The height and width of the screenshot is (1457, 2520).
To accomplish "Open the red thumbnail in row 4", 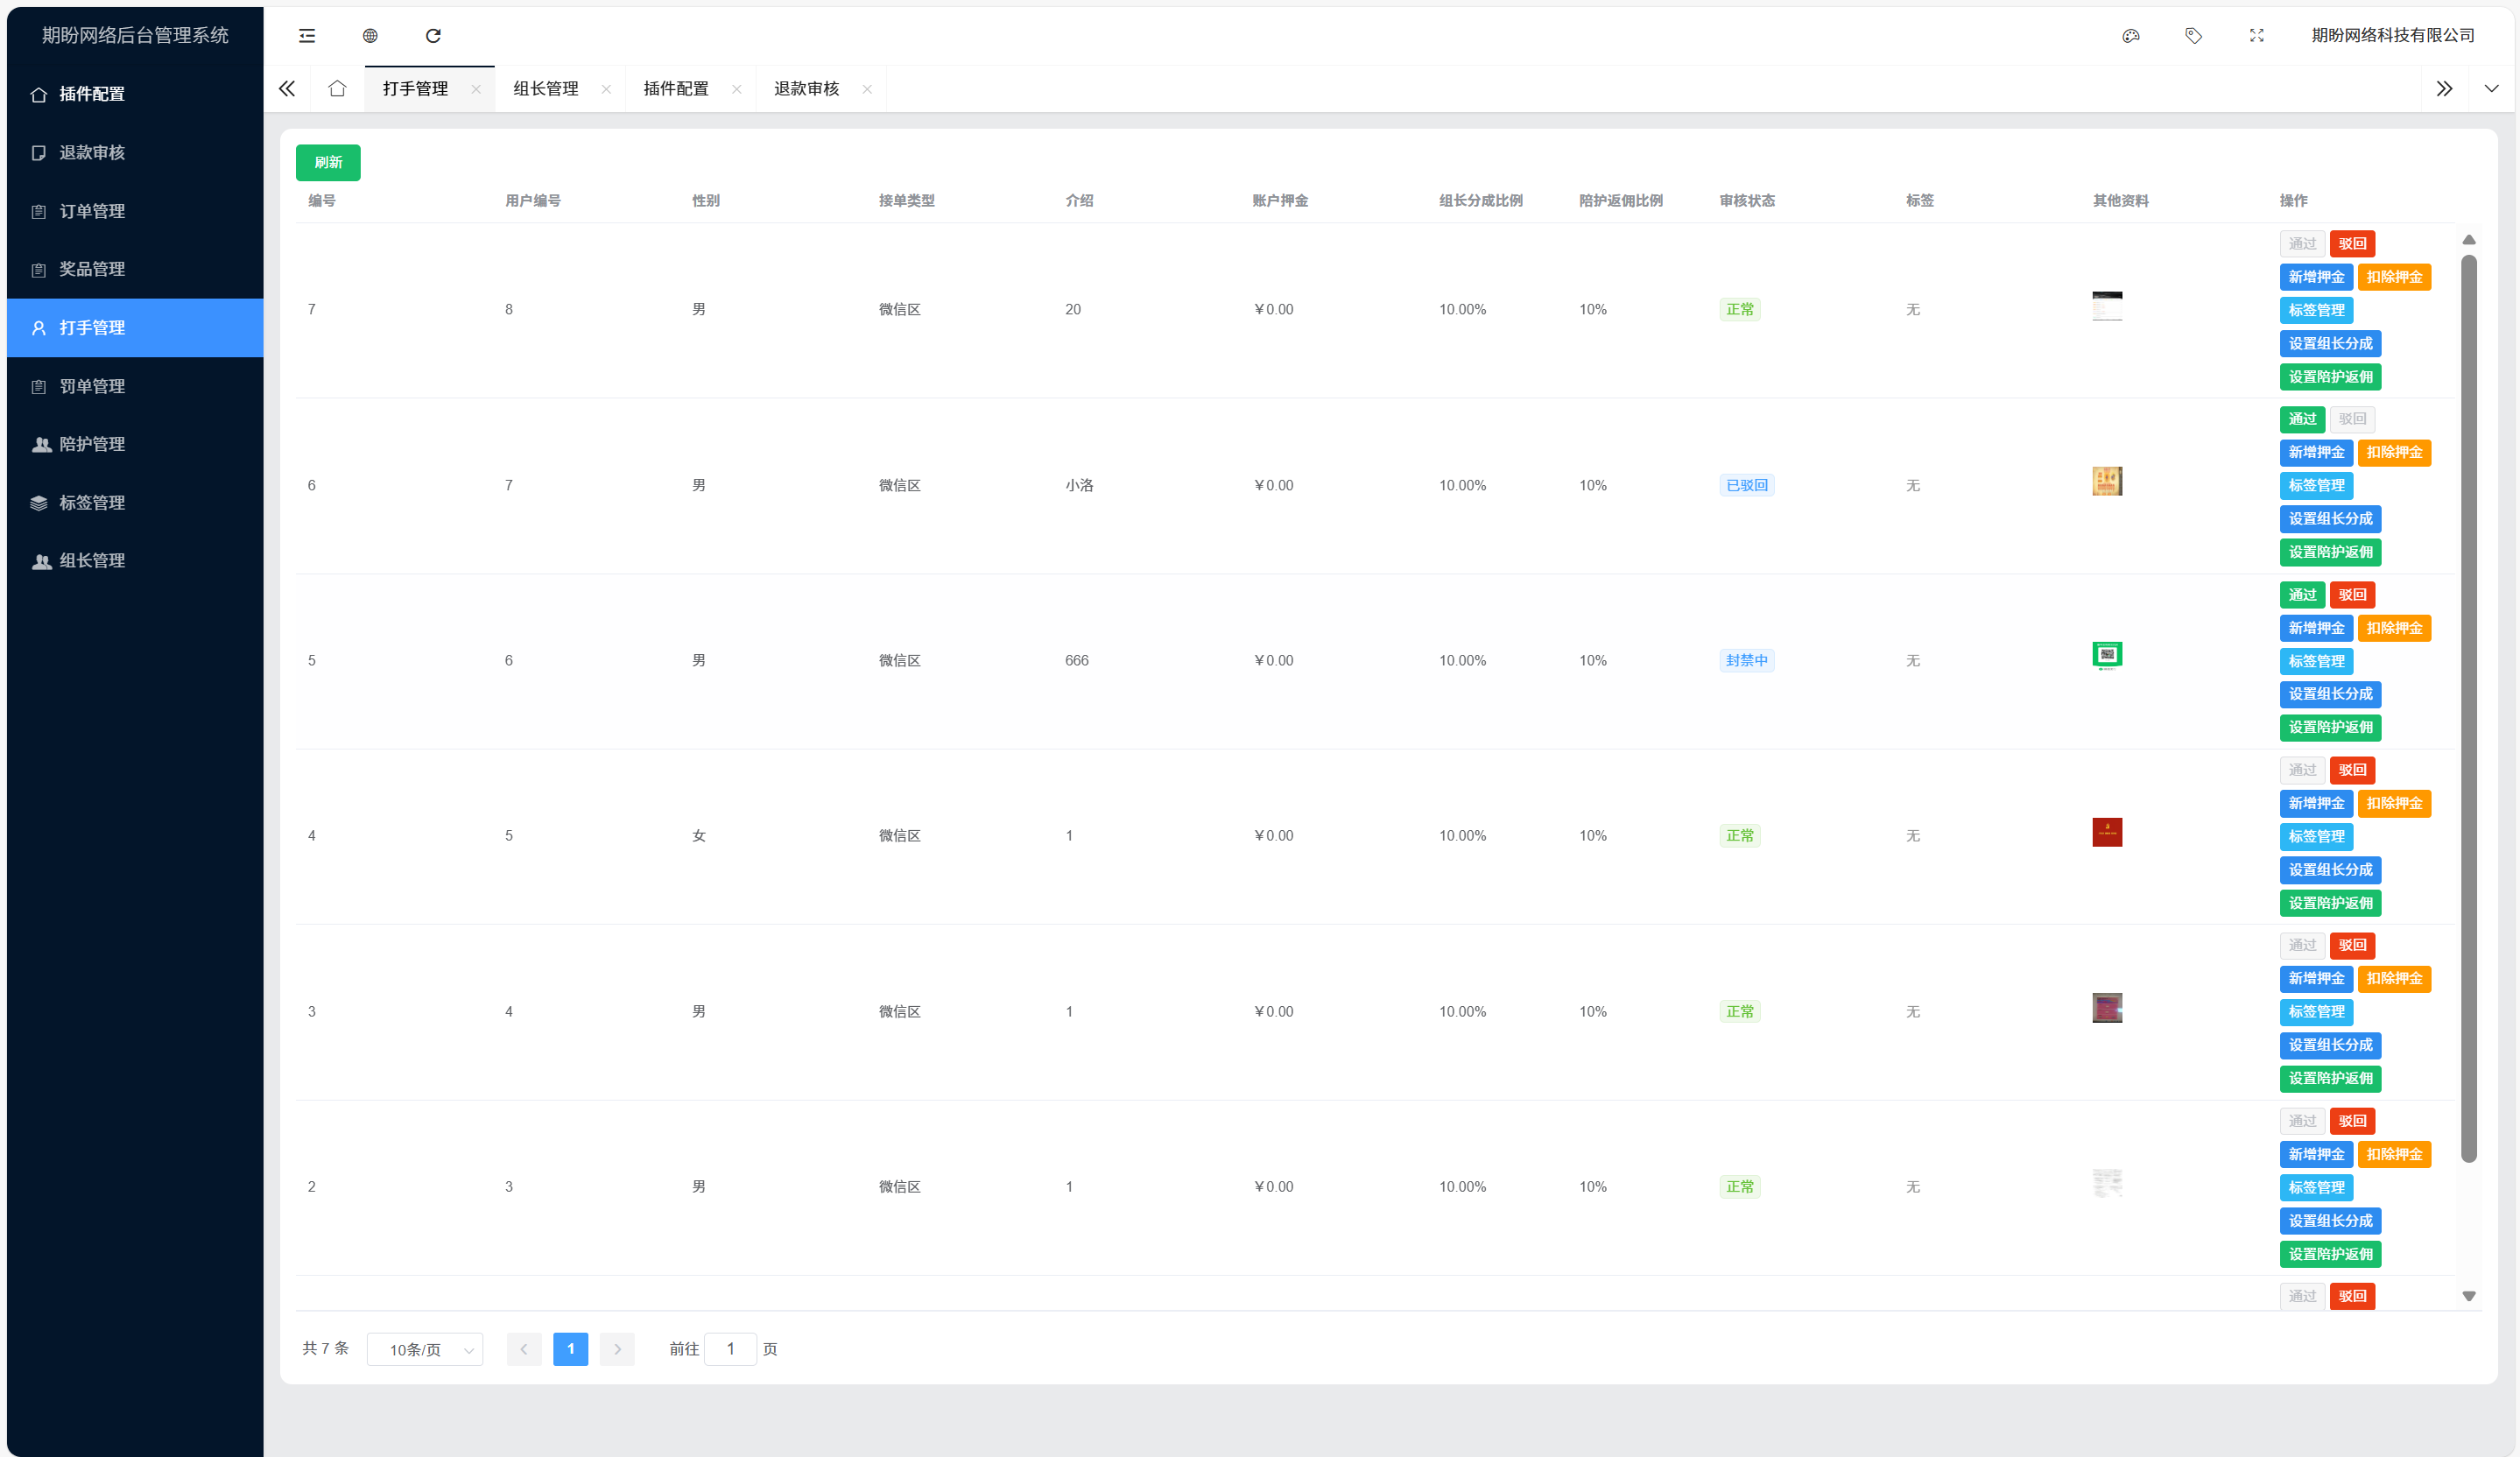I will [x=2107, y=832].
